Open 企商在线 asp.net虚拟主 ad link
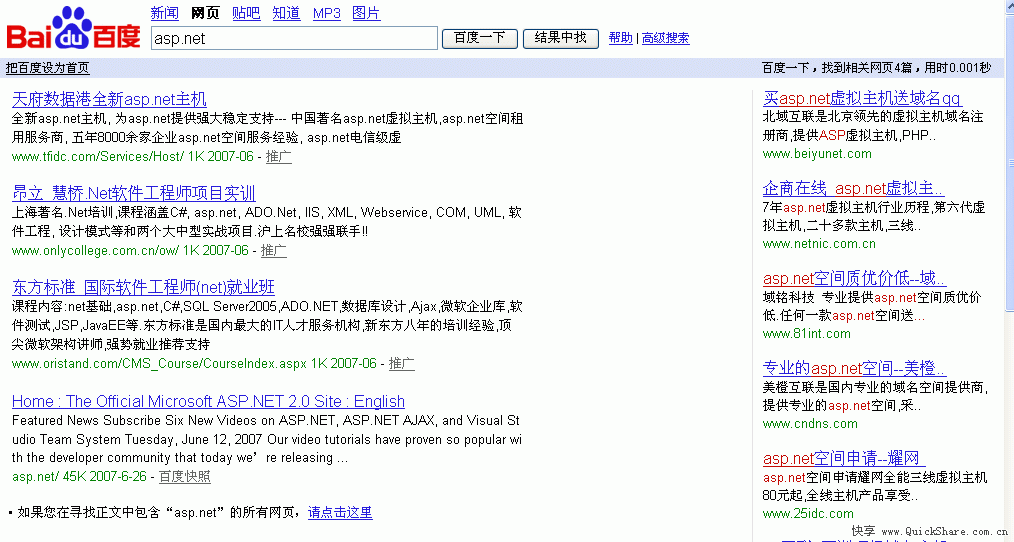 click(x=854, y=188)
